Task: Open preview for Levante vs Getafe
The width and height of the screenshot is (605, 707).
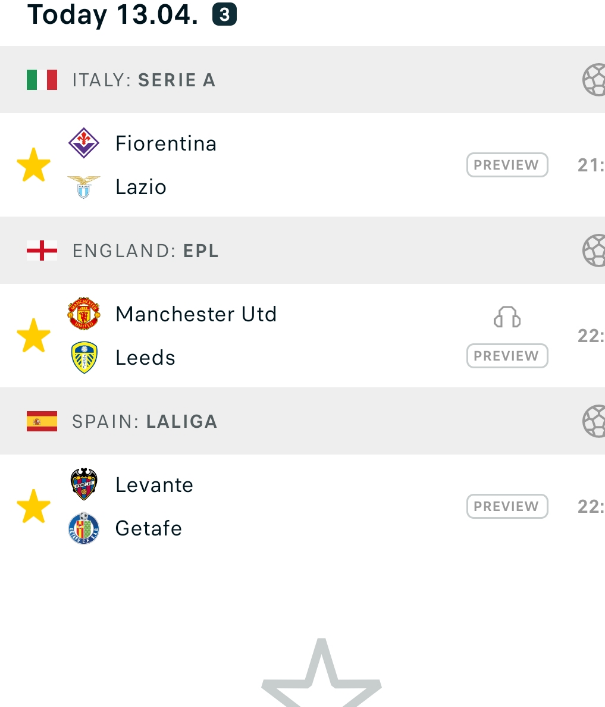Action: click(x=507, y=506)
